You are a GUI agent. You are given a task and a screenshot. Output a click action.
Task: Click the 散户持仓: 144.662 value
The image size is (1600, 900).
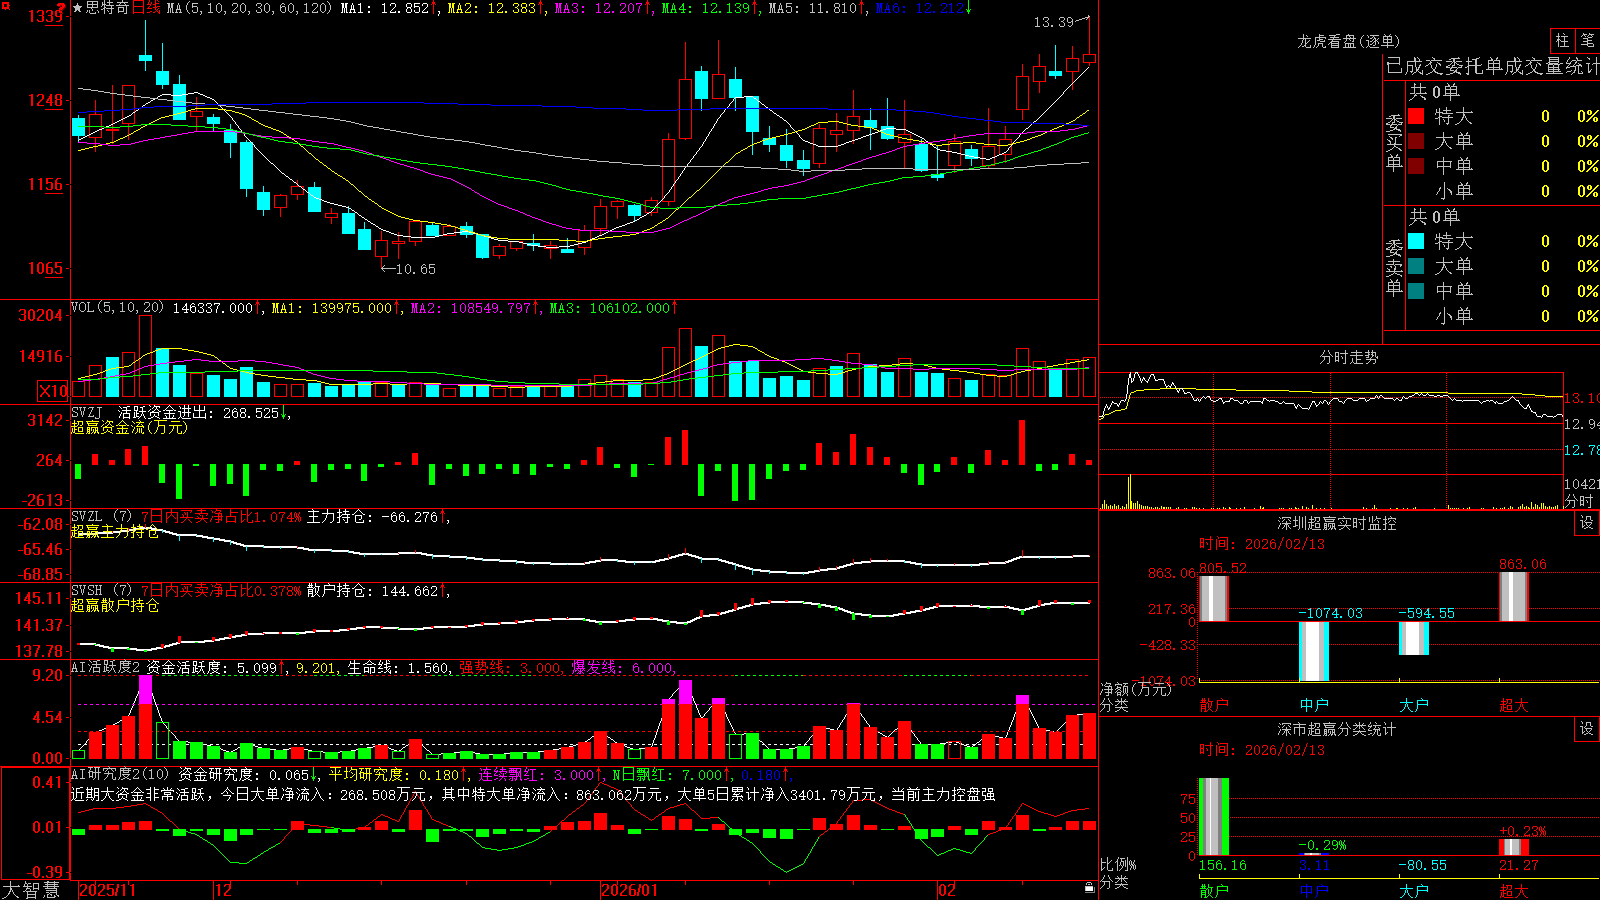[372, 591]
